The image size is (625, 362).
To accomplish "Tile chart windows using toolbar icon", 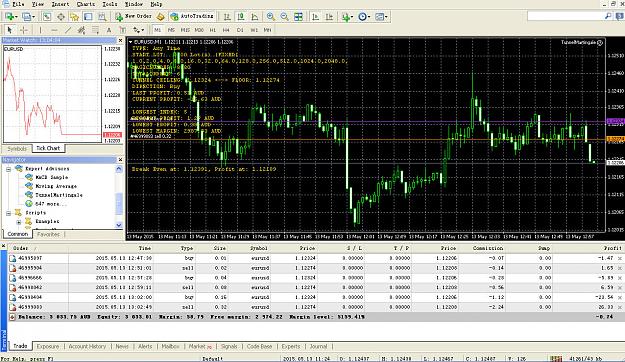I will pyautogui.click(x=298, y=16).
